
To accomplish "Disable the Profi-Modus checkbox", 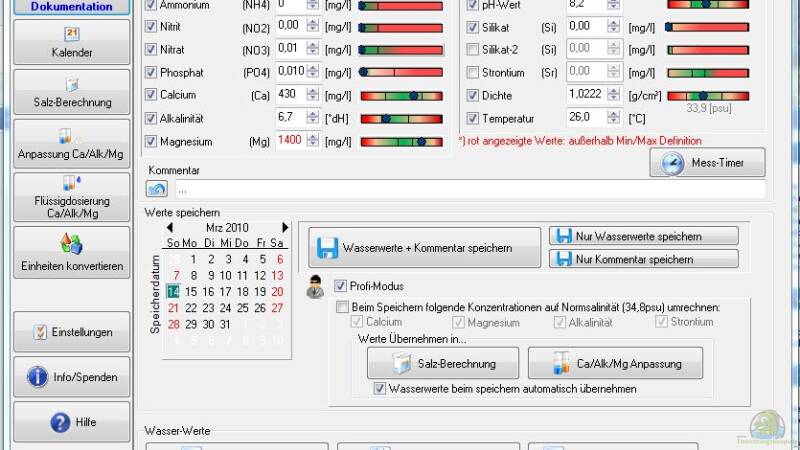I will (341, 285).
